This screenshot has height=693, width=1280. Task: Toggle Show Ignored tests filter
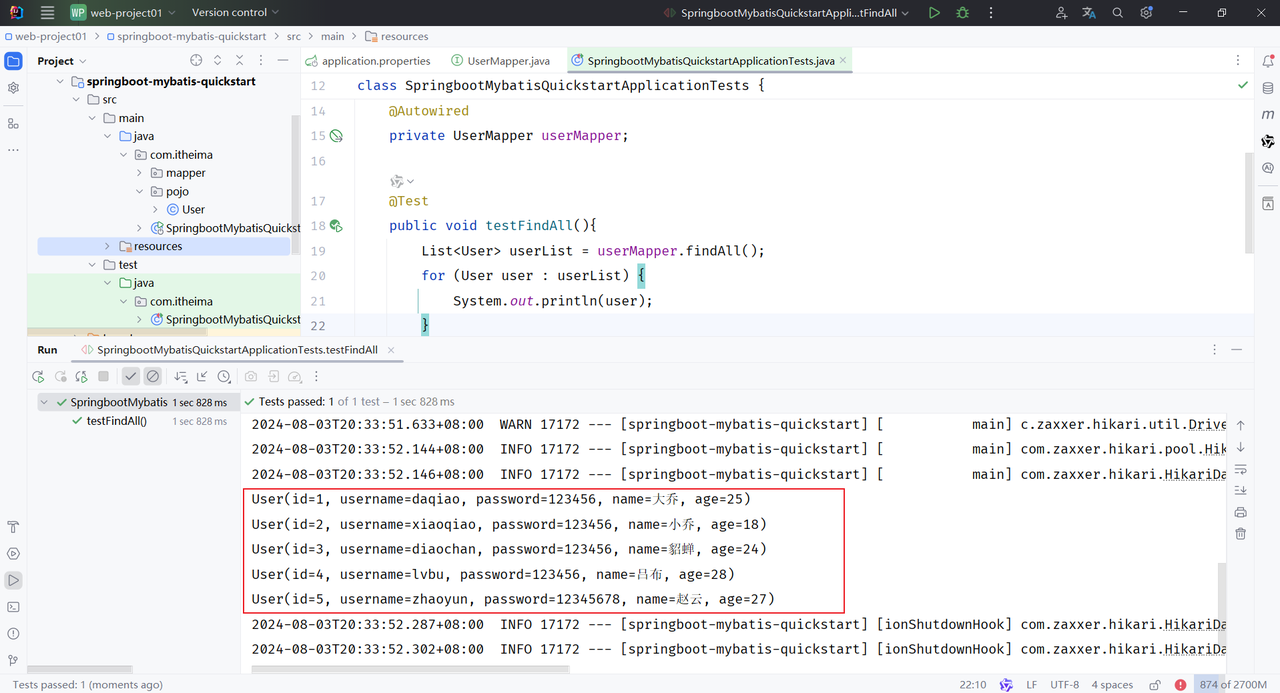152,377
